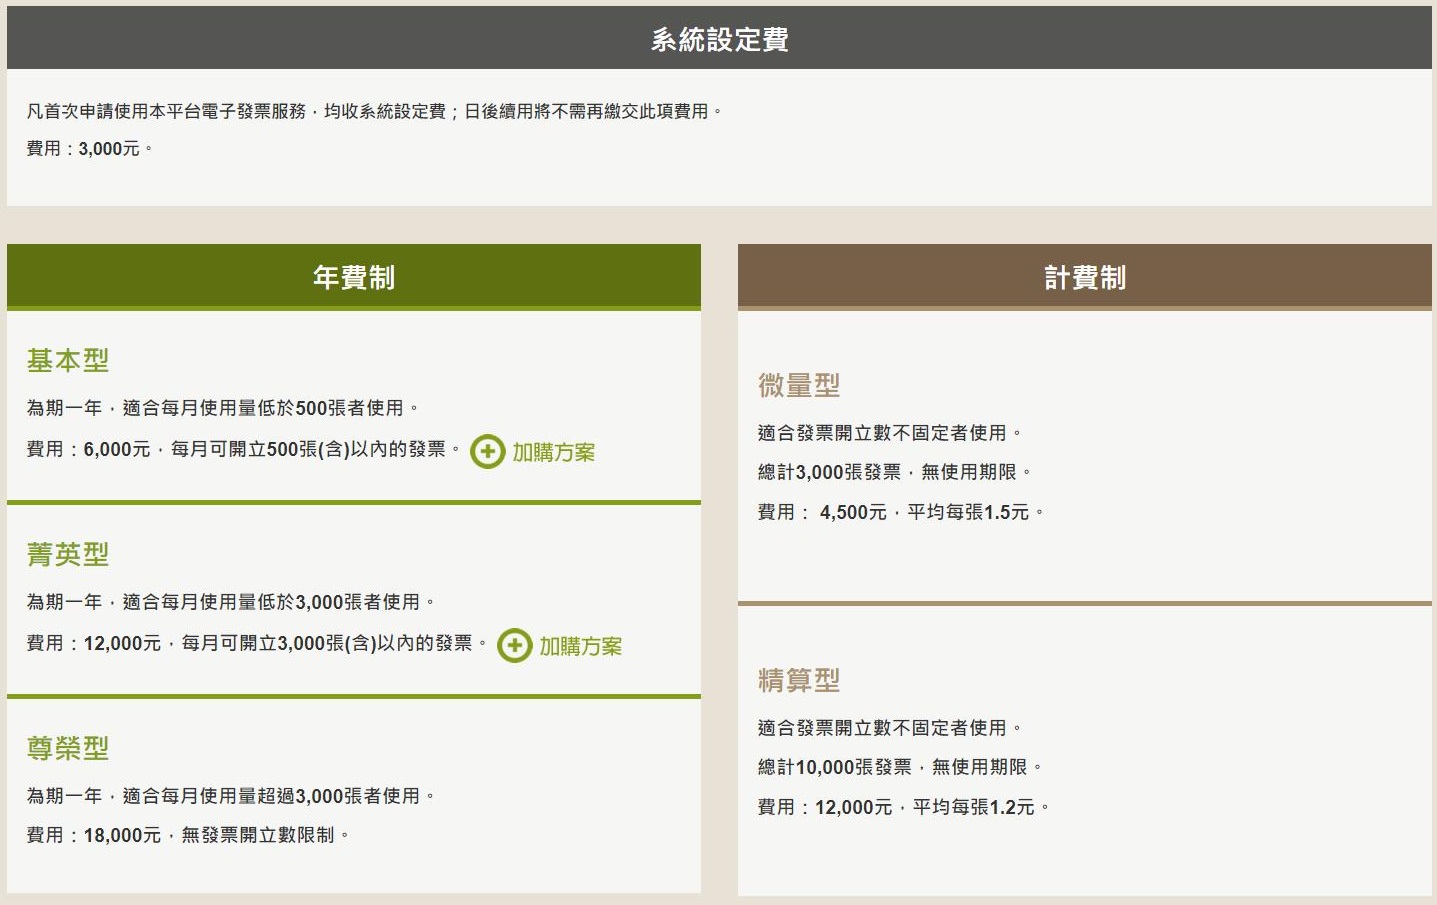Open the 加購方案 link under 基本型
The width and height of the screenshot is (1437, 905).
tap(553, 452)
